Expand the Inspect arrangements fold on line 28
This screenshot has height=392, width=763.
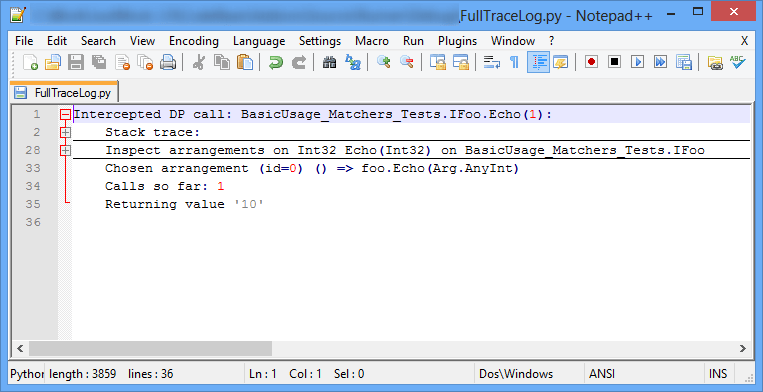[x=65, y=150]
